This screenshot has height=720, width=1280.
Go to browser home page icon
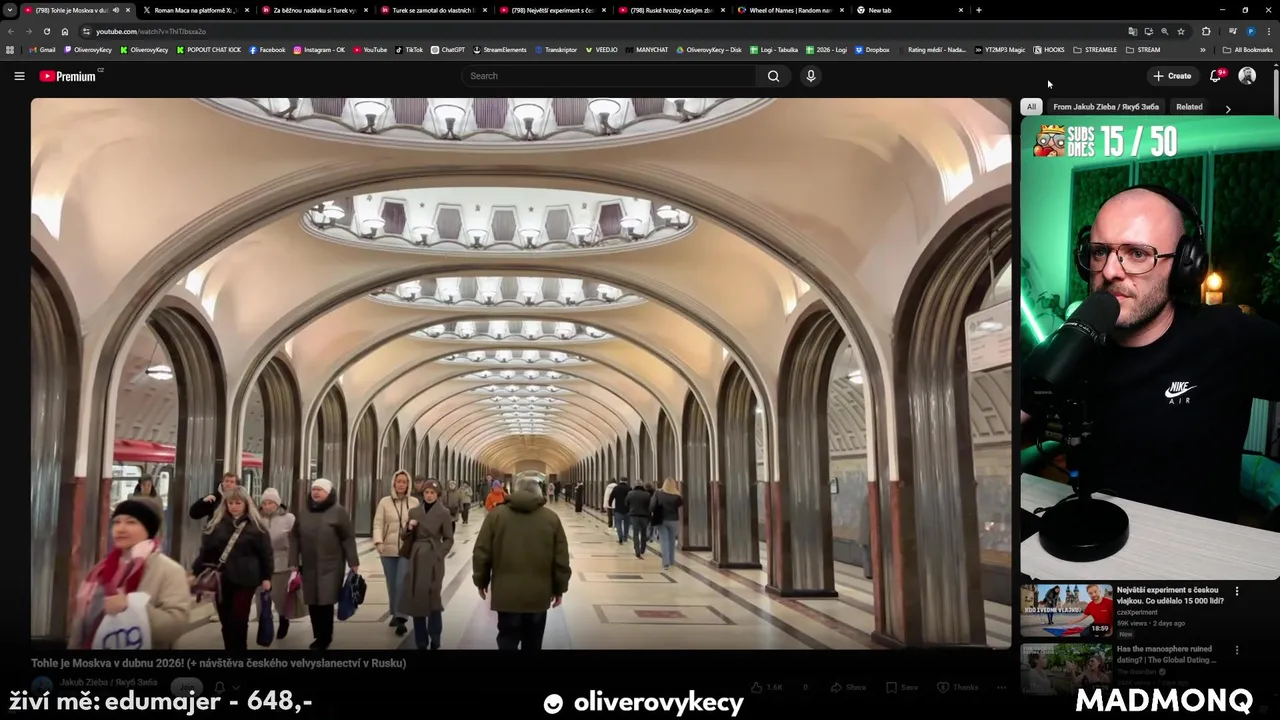[x=64, y=31]
